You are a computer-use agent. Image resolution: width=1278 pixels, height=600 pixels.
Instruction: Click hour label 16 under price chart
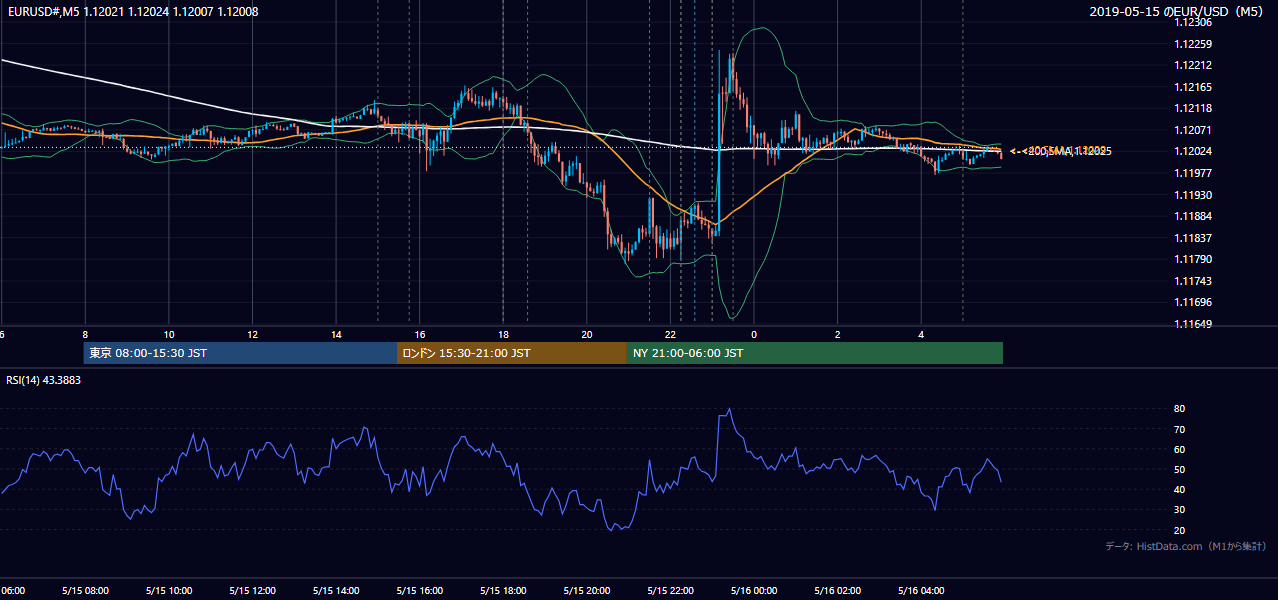coord(420,334)
